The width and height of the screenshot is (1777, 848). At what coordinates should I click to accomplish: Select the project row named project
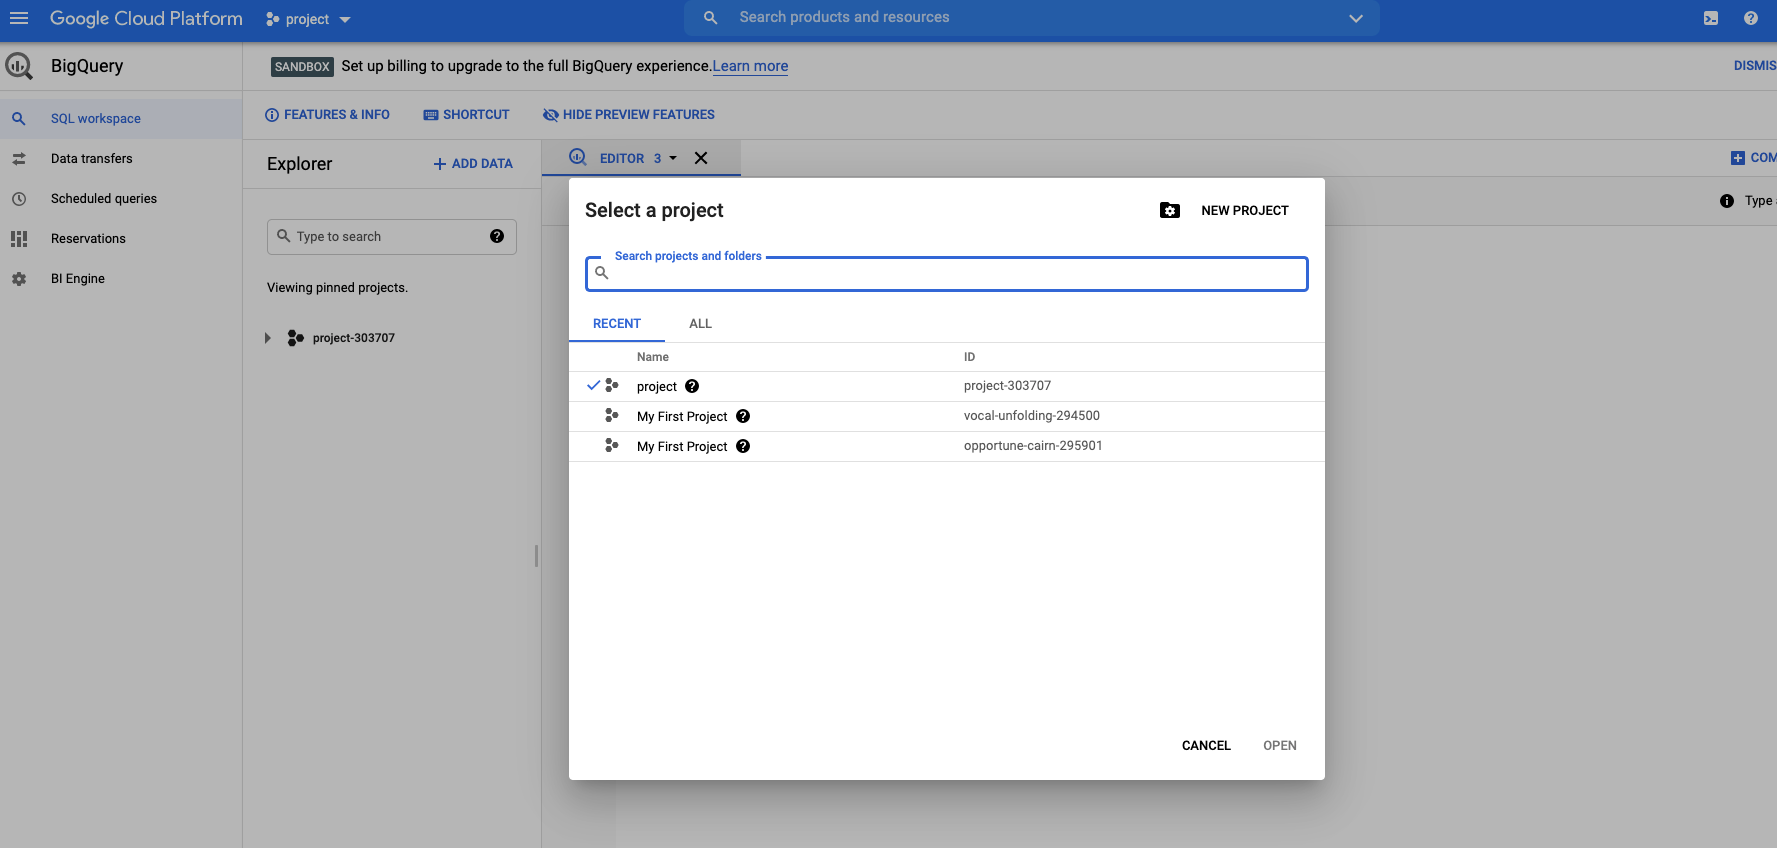[947, 386]
